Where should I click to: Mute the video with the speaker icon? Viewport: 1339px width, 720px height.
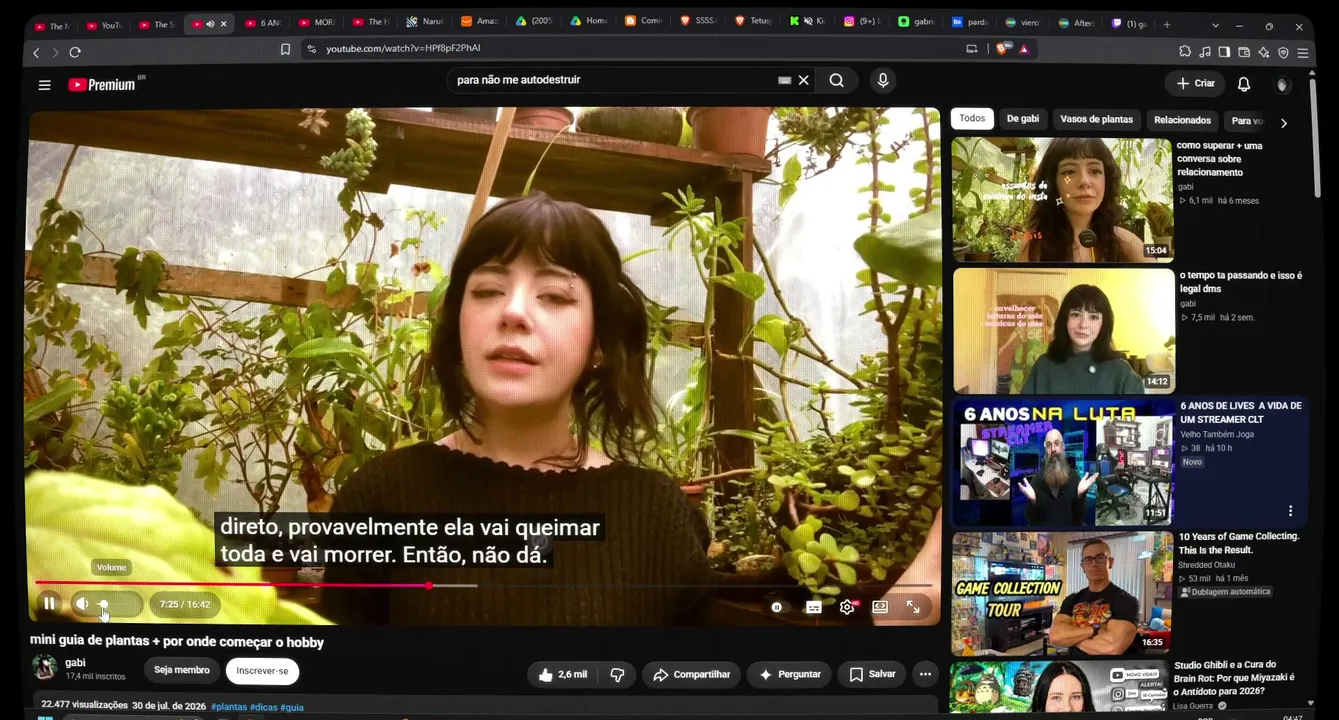pyautogui.click(x=82, y=603)
